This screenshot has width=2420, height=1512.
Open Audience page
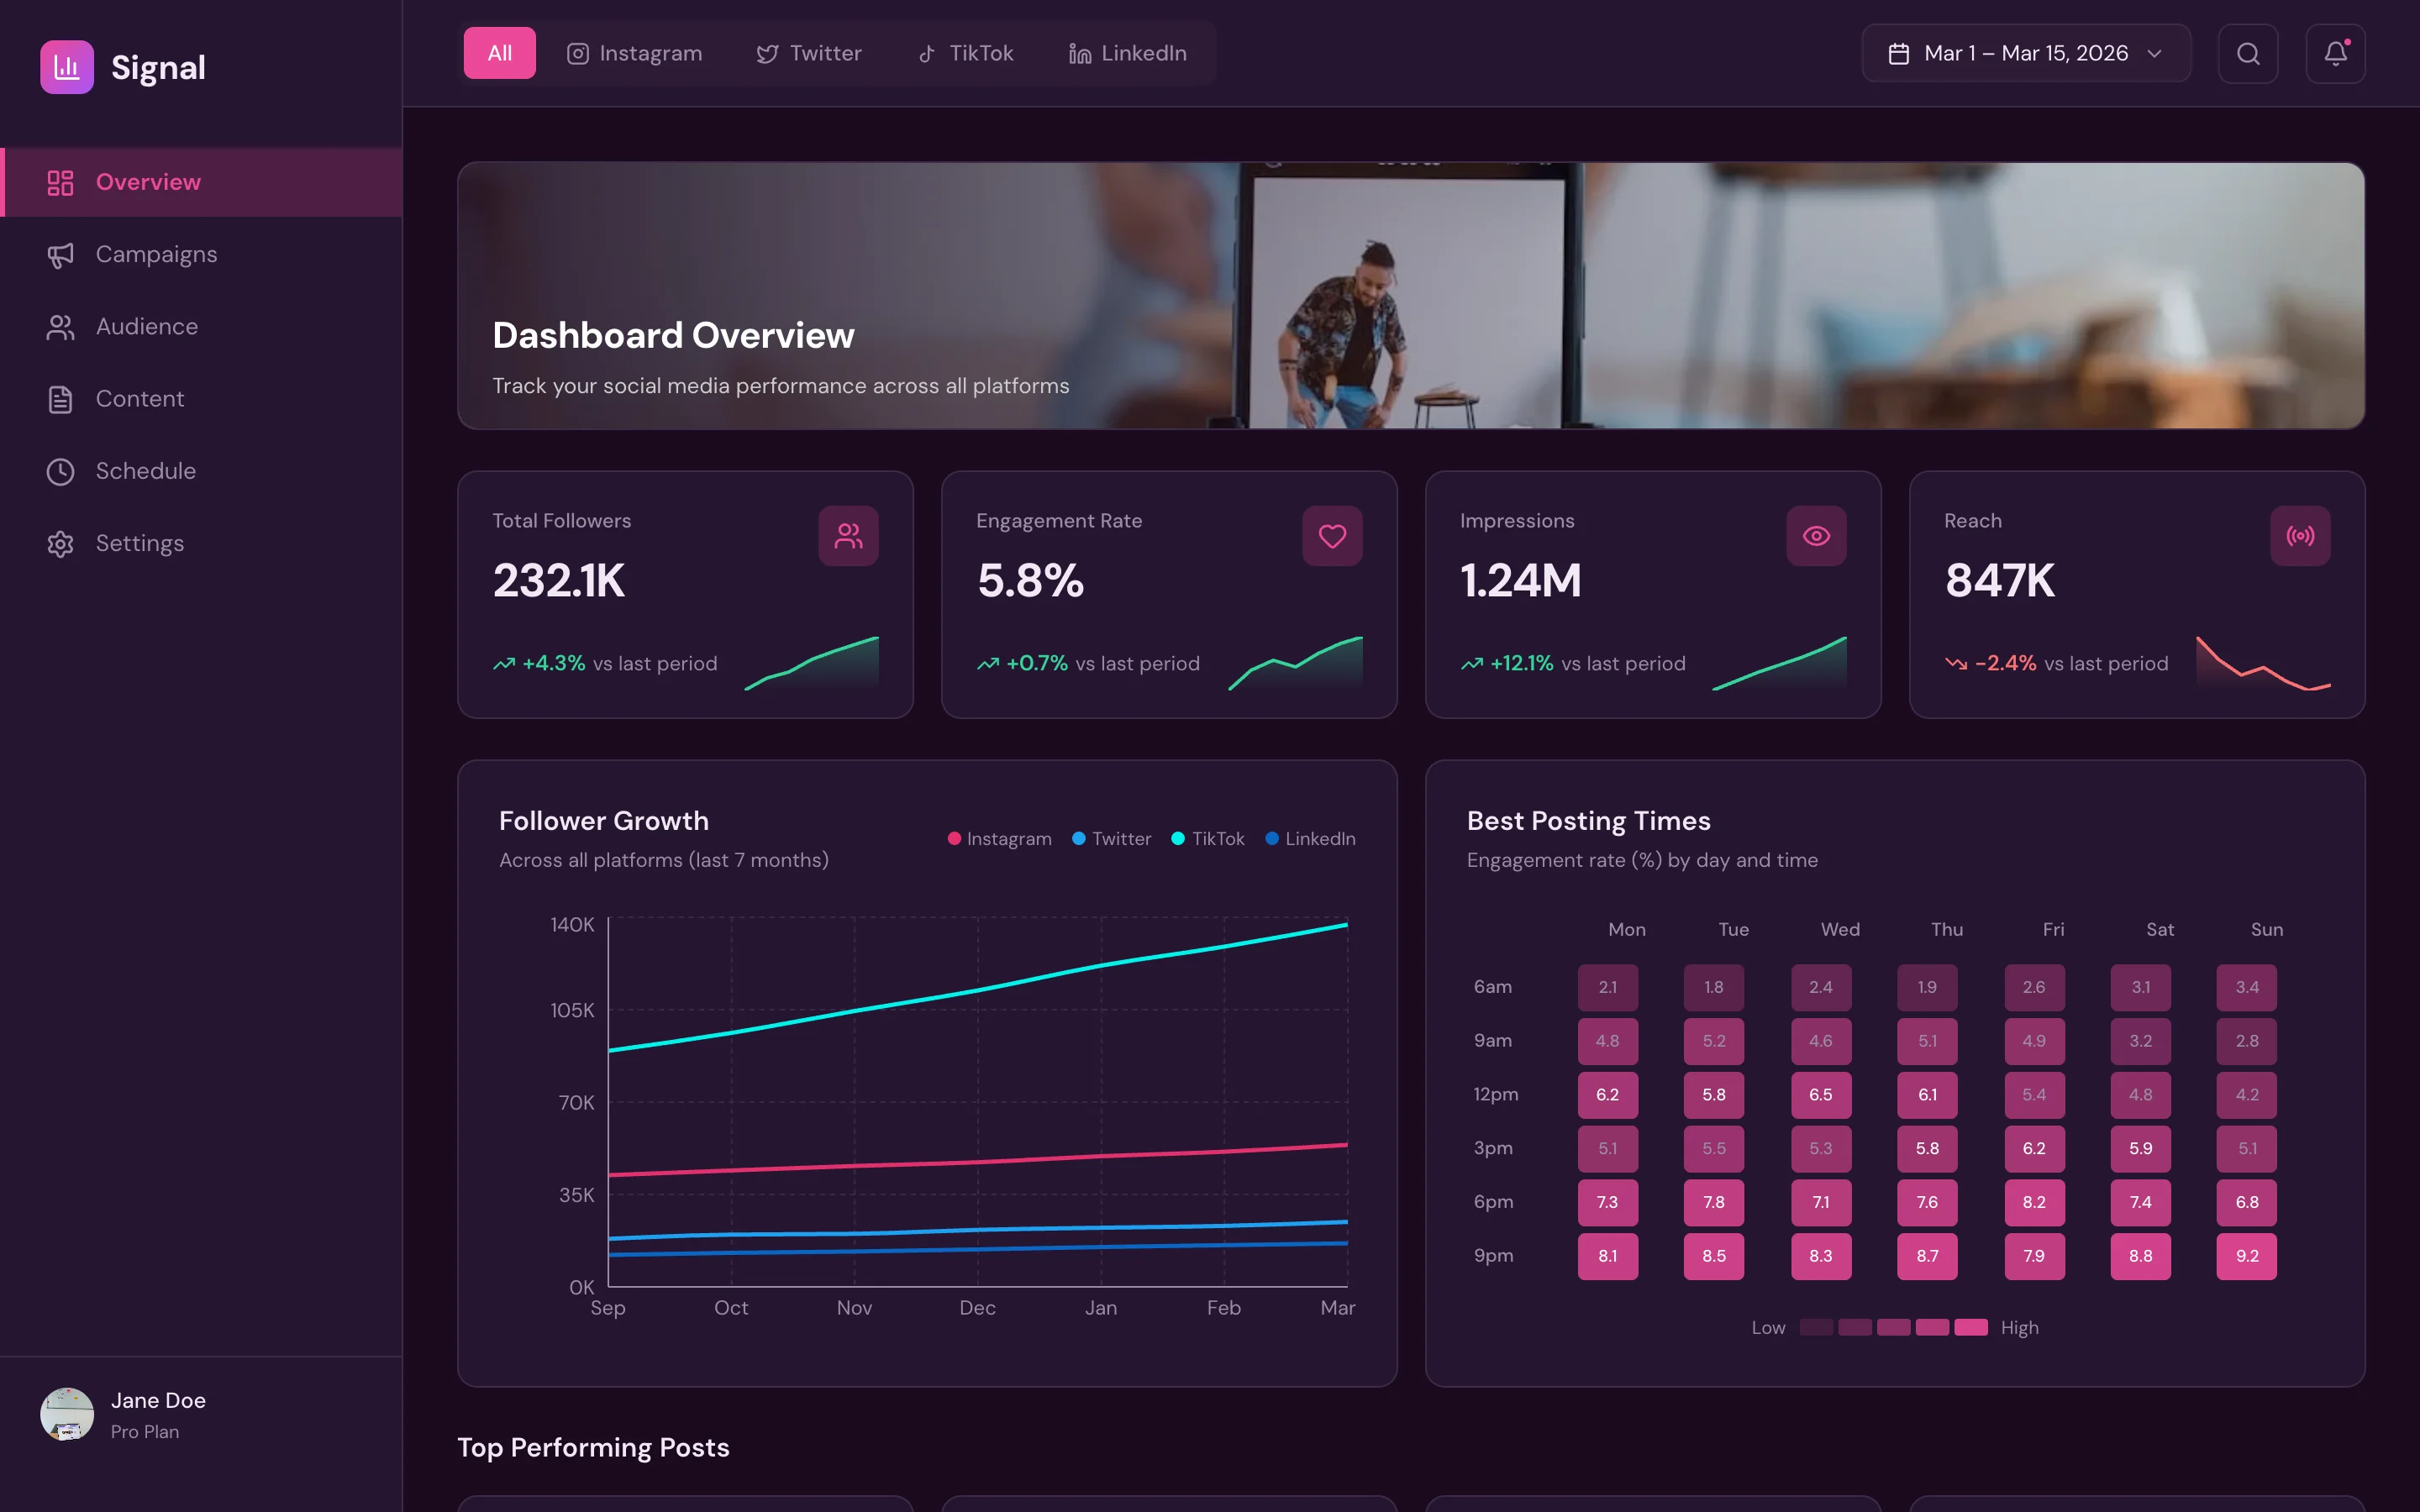(x=201, y=327)
